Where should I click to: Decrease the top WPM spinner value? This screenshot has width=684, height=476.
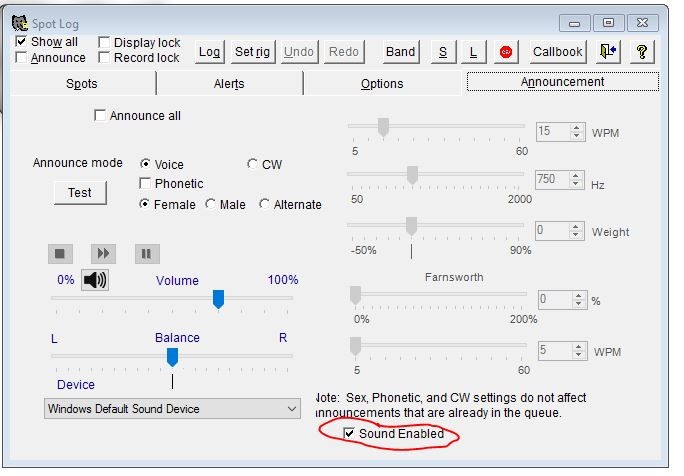click(x=577, y=135)
